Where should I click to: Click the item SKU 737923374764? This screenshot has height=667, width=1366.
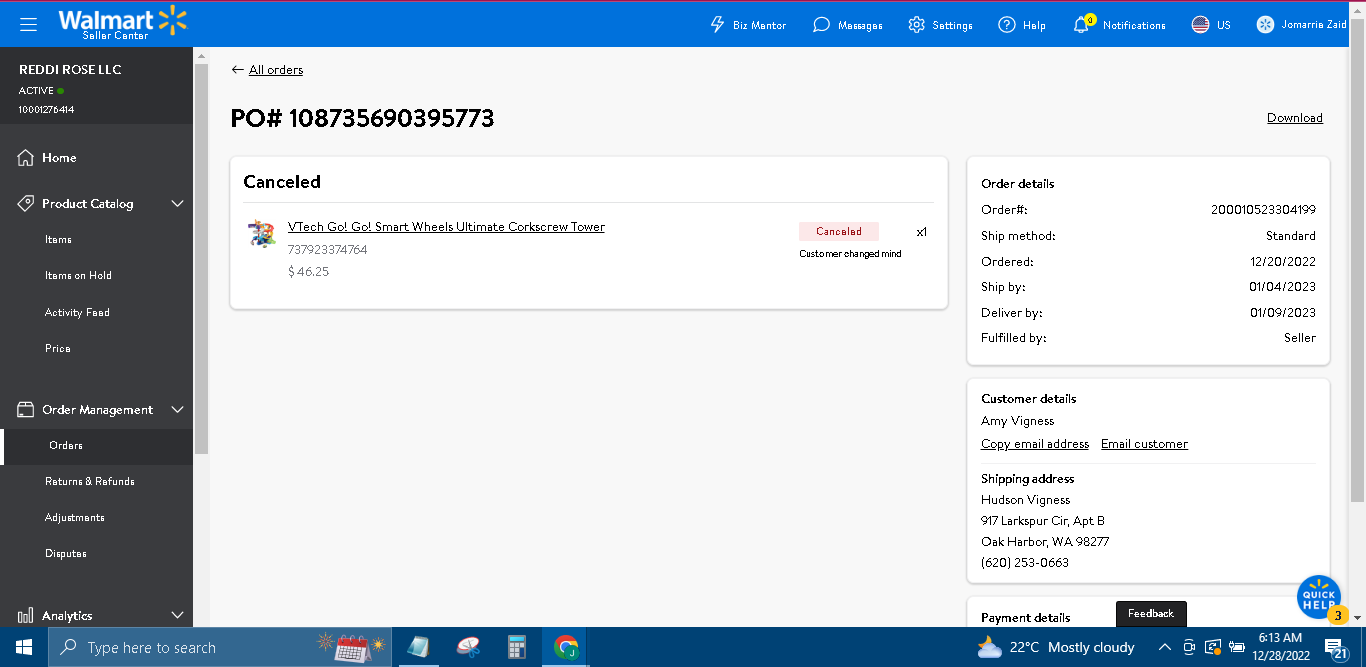click(327, 250)
